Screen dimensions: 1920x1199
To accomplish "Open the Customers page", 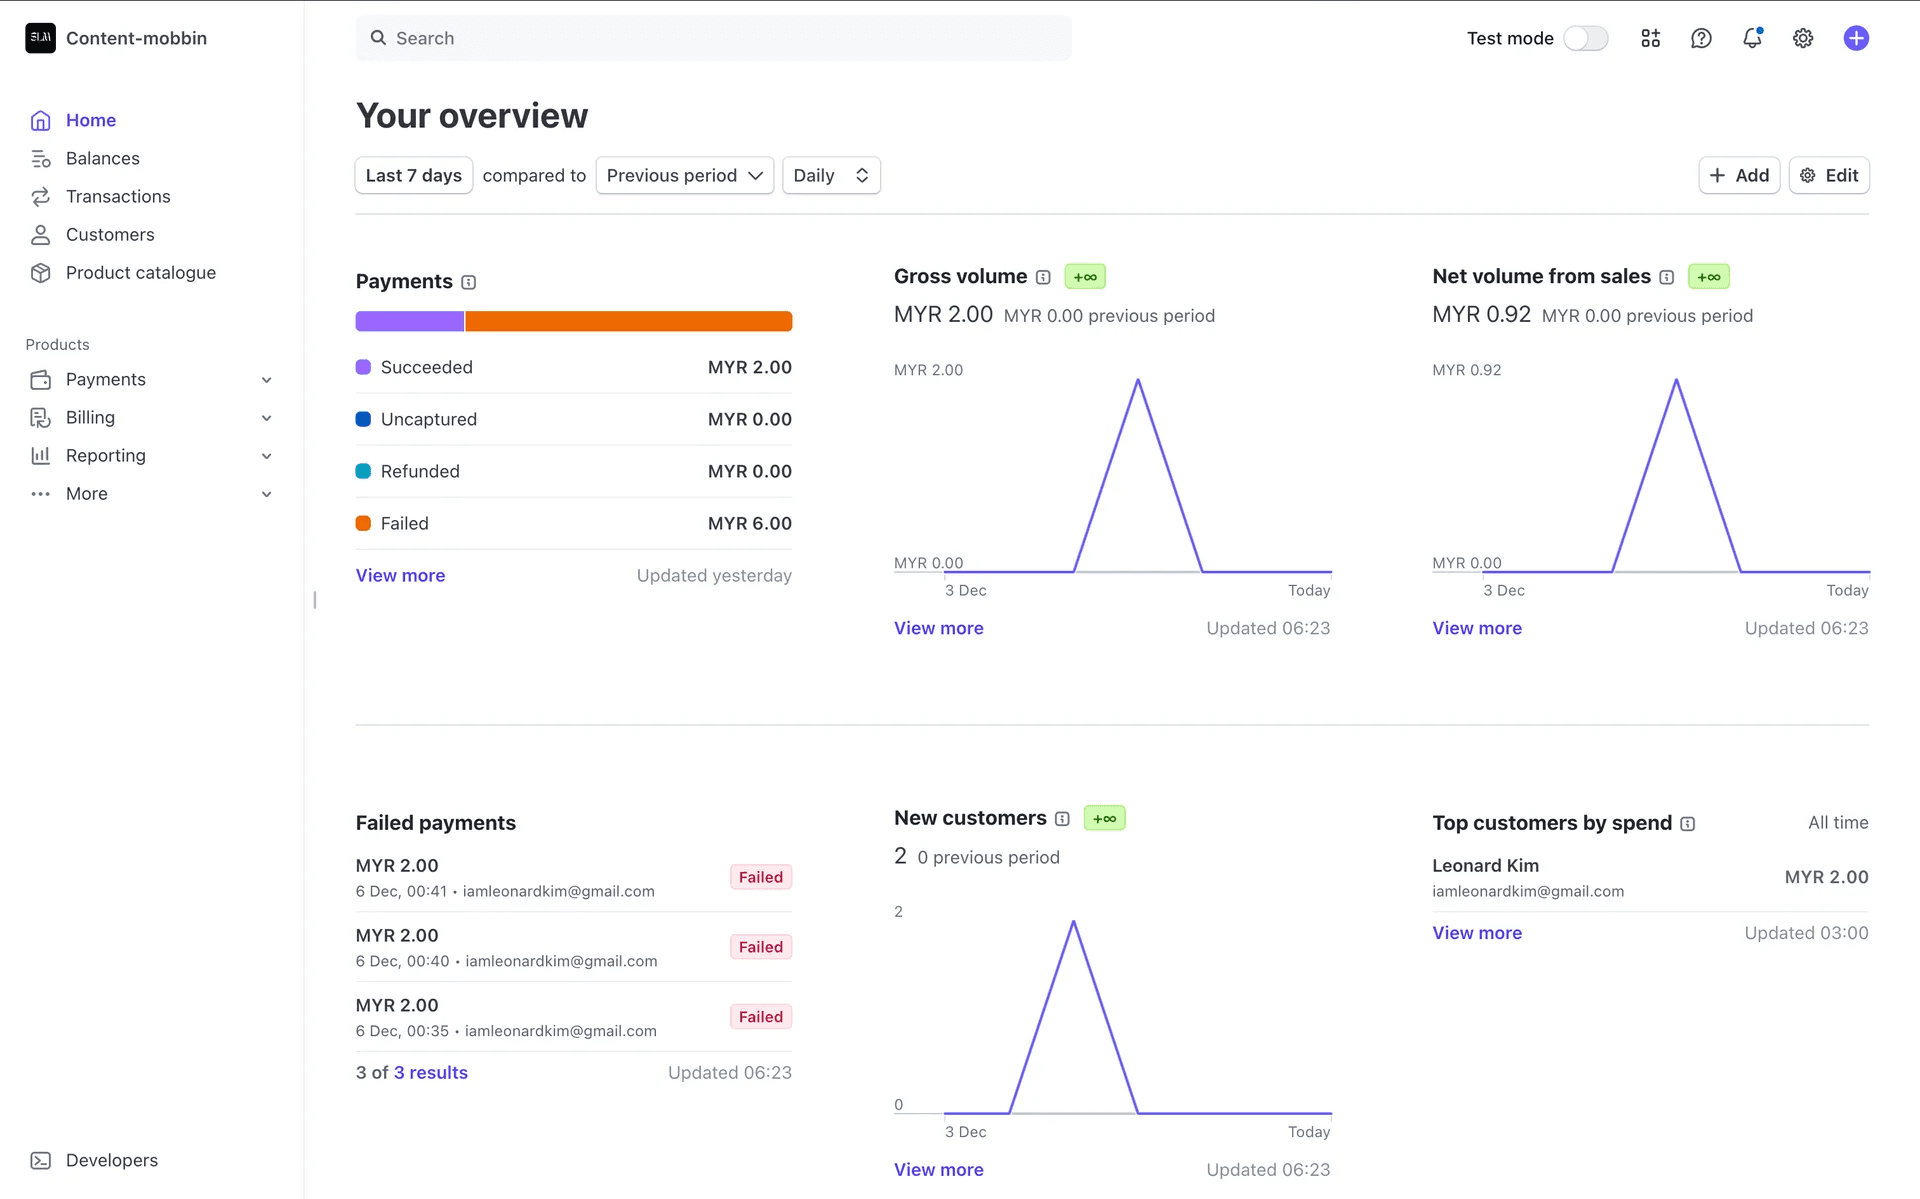I will pos(110,234).
